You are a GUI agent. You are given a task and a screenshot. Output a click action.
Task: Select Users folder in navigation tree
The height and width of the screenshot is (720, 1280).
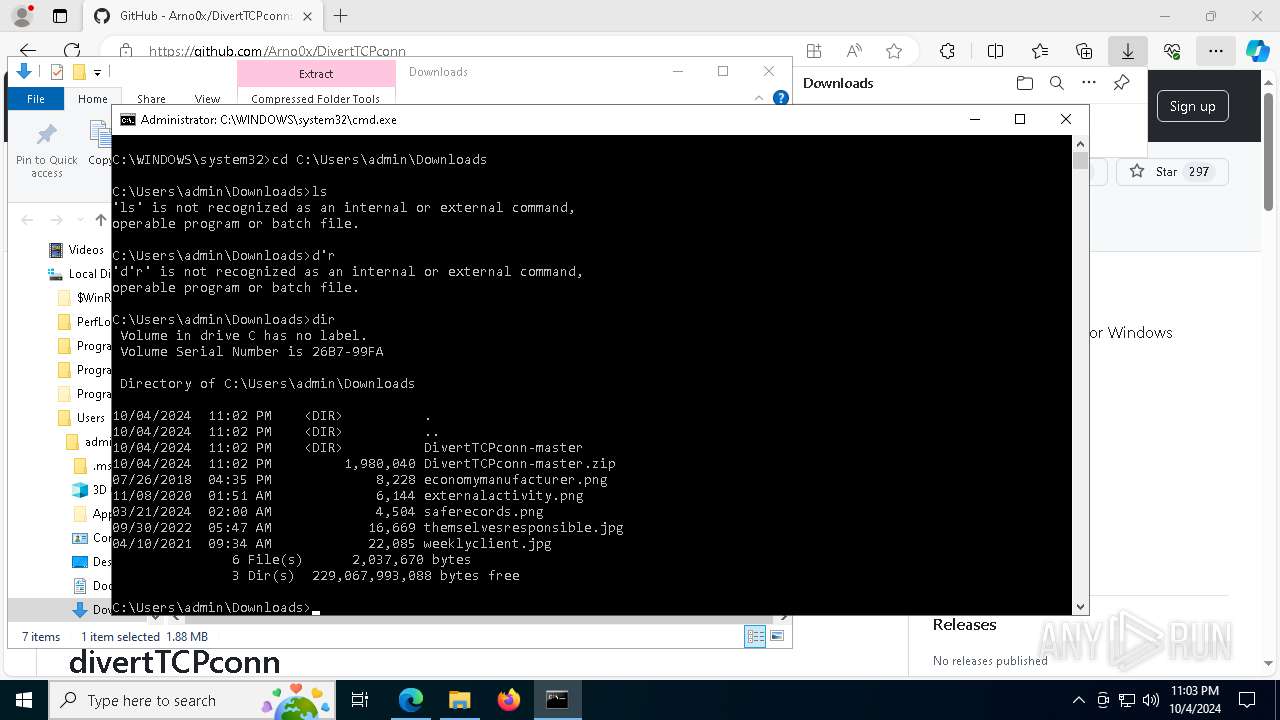click(81, 418)
